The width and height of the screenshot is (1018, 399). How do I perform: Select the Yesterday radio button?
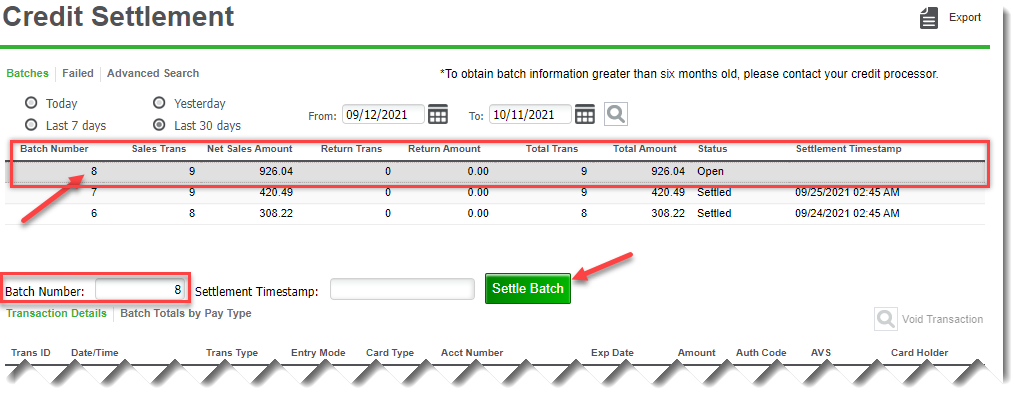pyautogui.click(x=158, y=103)
